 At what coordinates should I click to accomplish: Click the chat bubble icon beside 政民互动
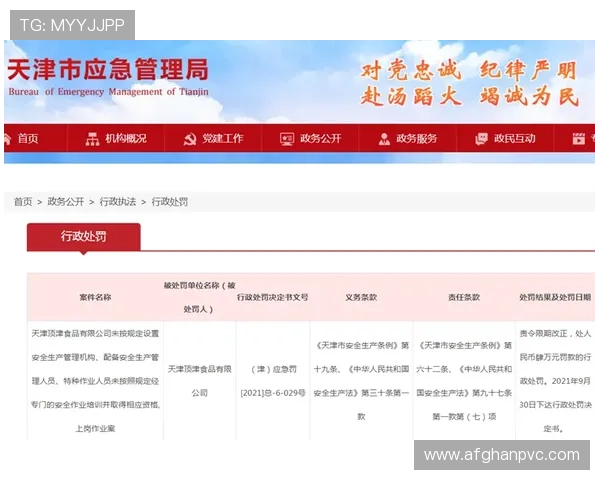tap(481, 139)
